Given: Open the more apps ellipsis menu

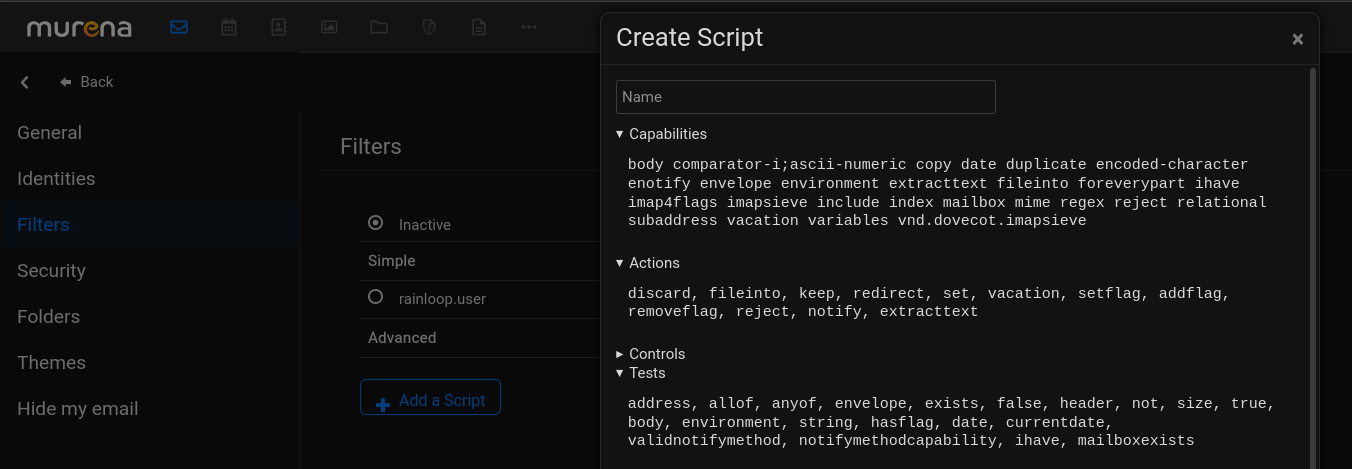Looking at the screenshot, I should tap(529, 27).
